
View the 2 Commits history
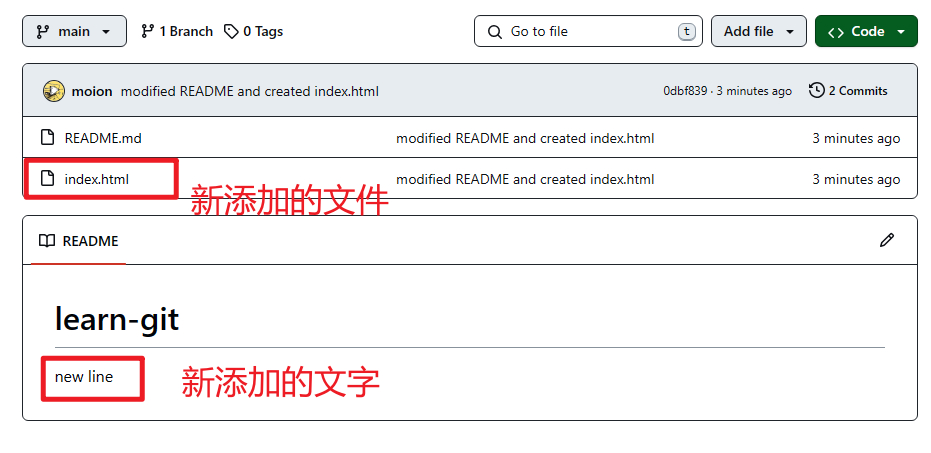tap(848, 91)
